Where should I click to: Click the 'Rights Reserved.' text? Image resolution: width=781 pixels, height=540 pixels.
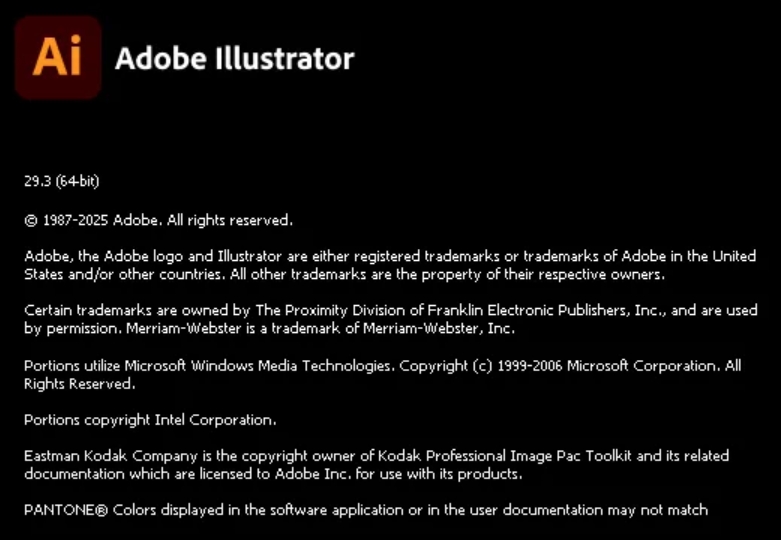tap(79, 383)
